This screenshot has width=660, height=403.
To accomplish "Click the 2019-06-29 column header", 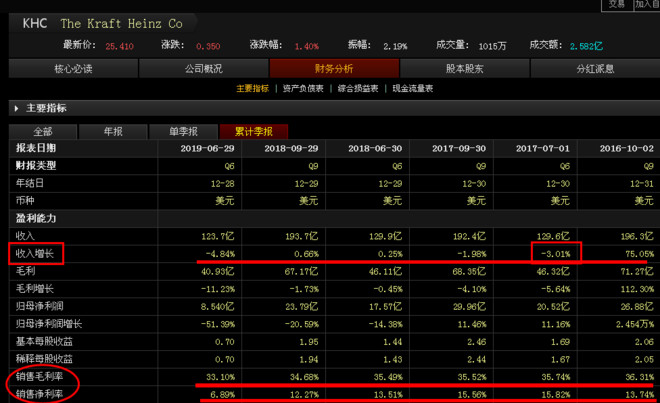I will (x=208, y=148).
